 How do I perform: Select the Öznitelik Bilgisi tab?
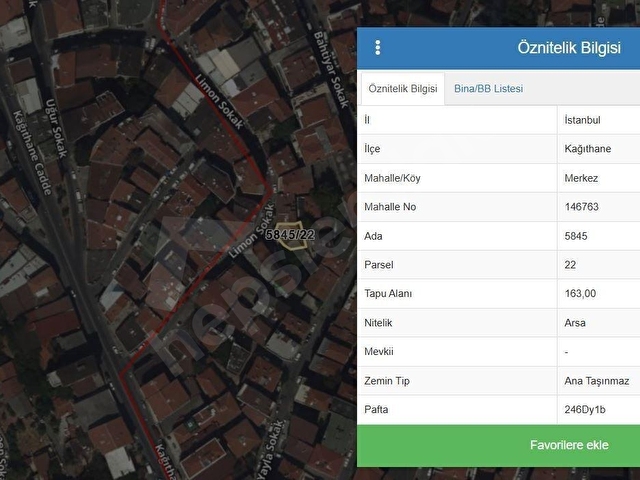(403, 89)
